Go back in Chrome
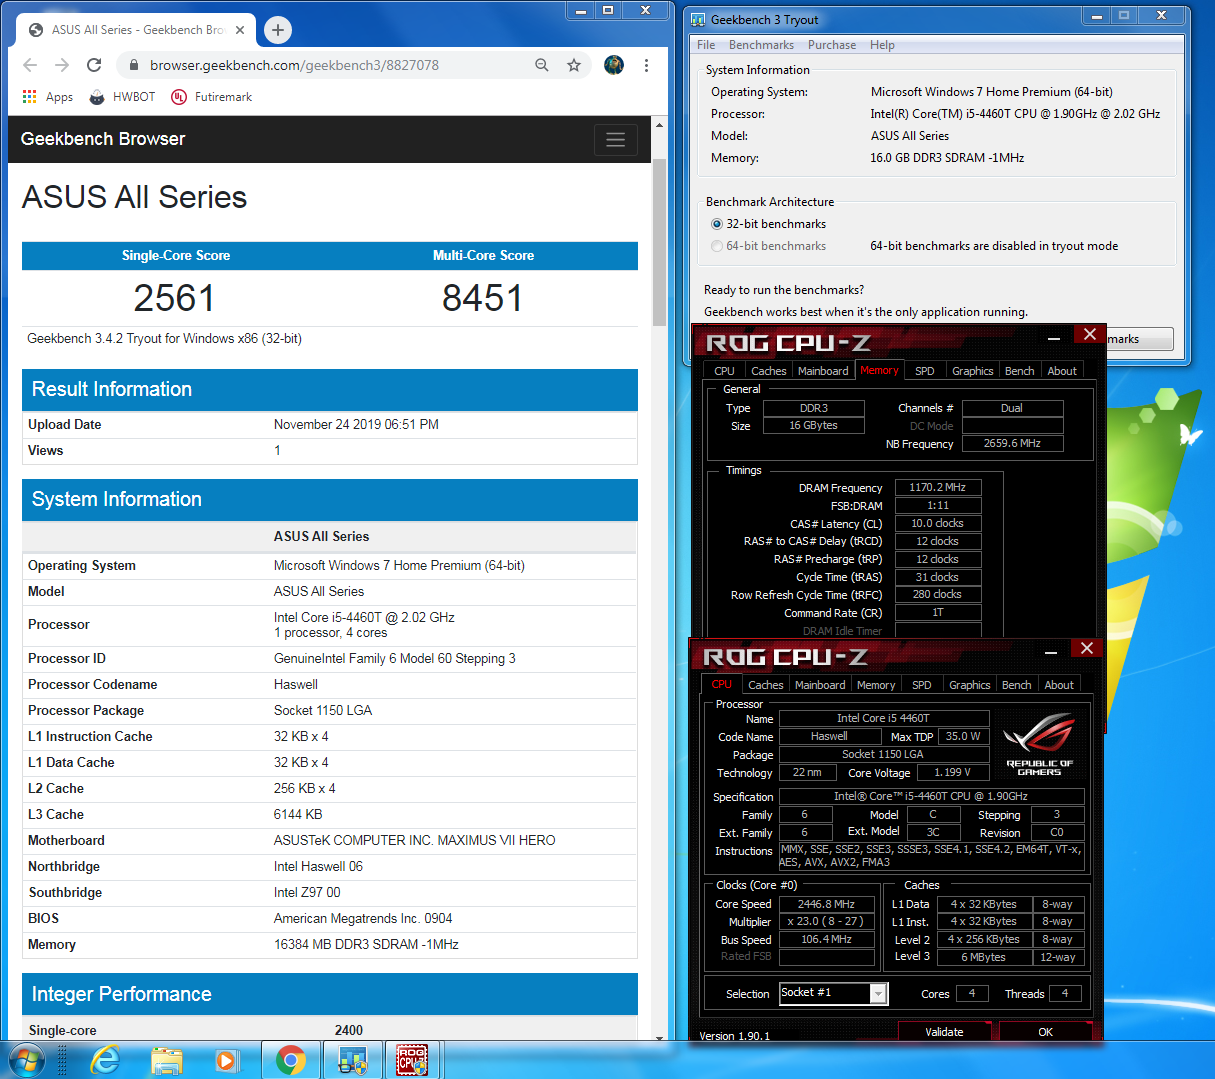1215x1079 pixels. pyautogui.click(x=30, y=65)
